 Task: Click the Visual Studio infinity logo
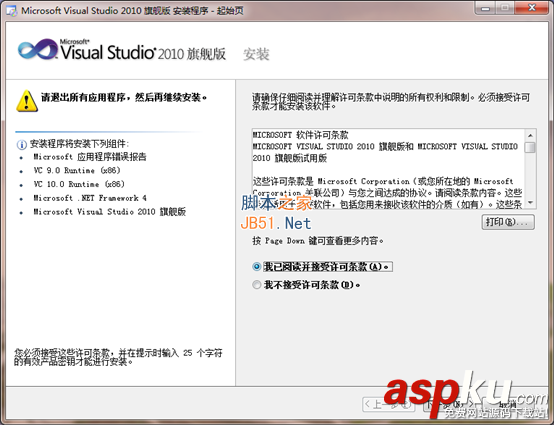38,49
